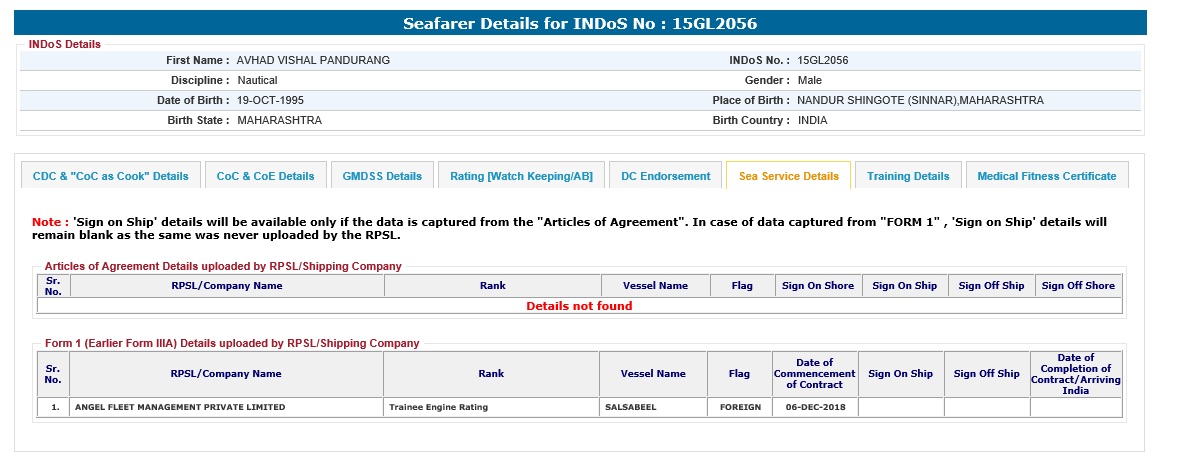Click the Sign On Shore column header
The width and height of the screenshot is (1179, 460).
(818, 286)
